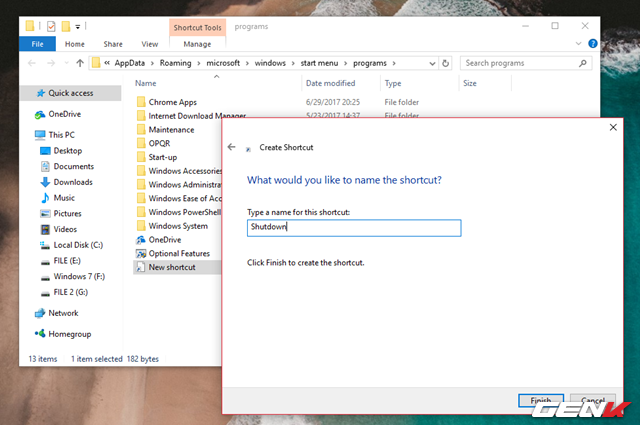Open Downloads in the navigation pane
640x425 pixels.
point(73,182)
